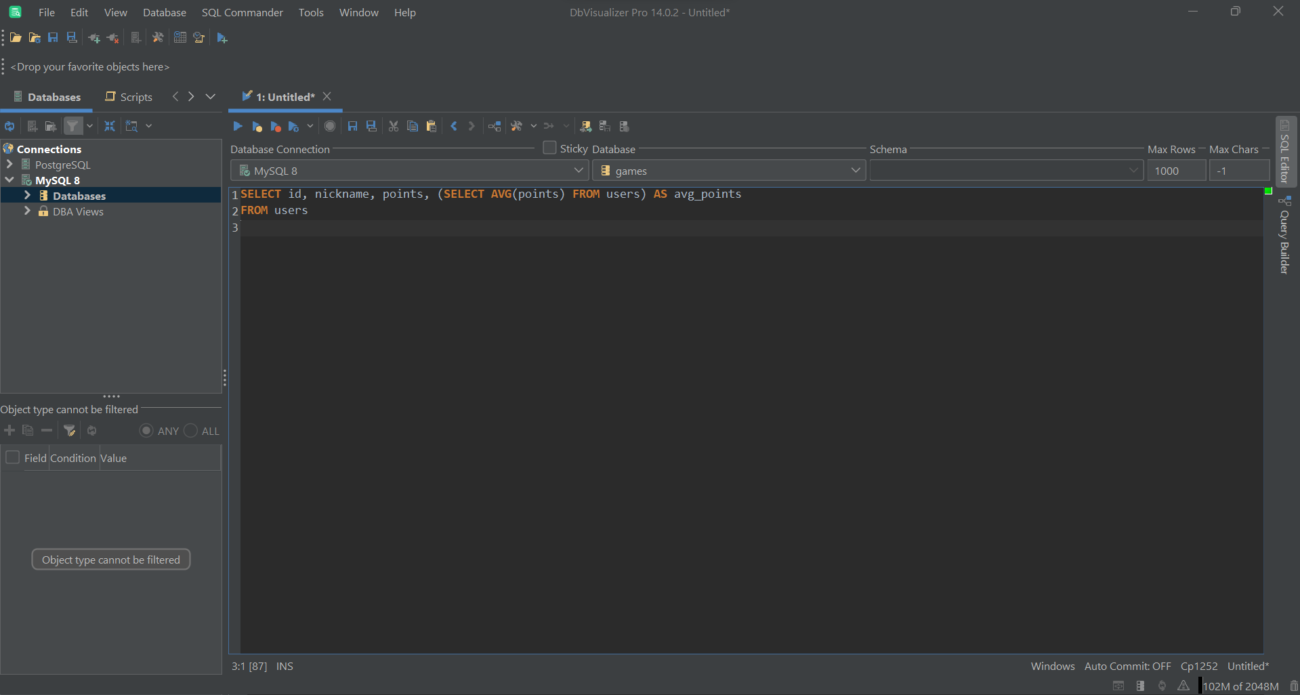Cut selected text using the scissors icon
The height and width of the screenshot is (695, 1300).
(393, 125)
